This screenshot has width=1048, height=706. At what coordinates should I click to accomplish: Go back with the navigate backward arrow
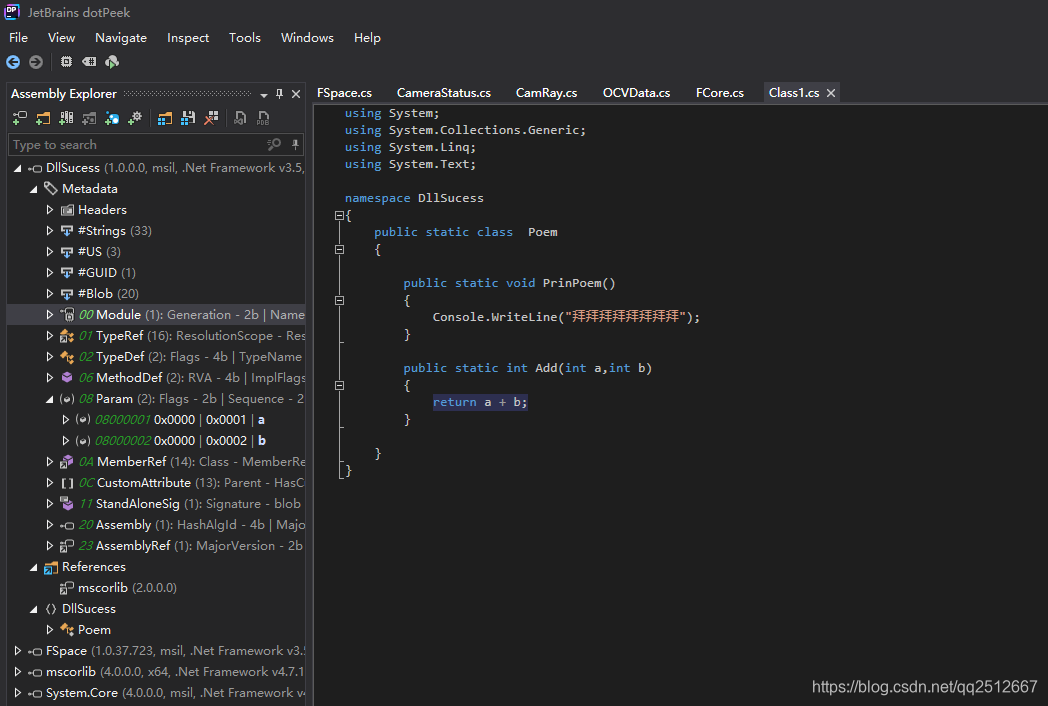[x=13, y=62]
